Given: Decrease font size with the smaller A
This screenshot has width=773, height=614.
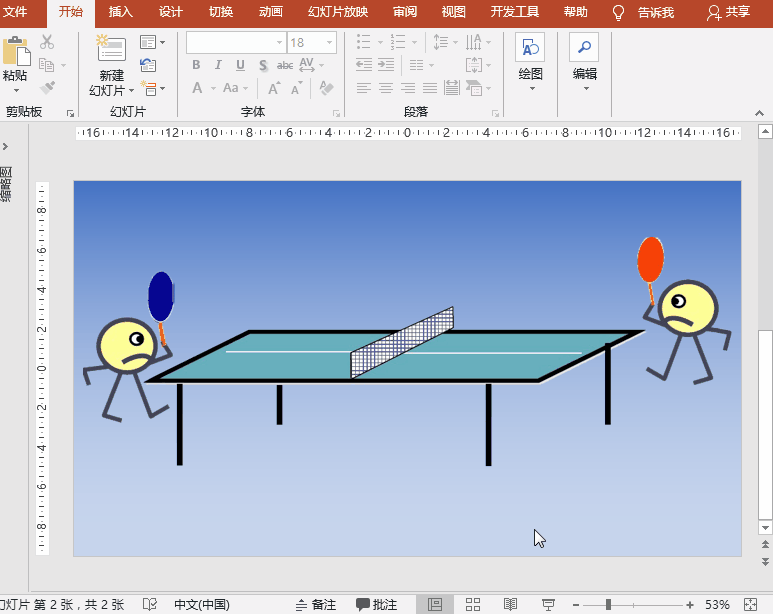Looking at the screenshot, I should 296,89.
